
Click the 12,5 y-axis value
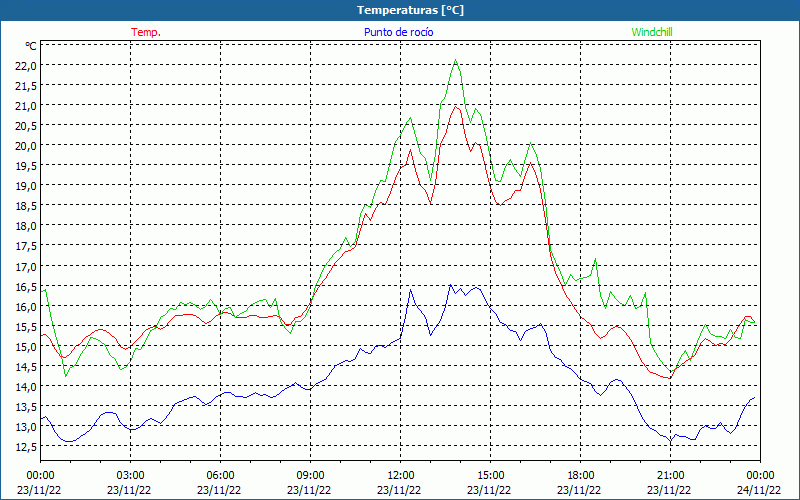26,446
